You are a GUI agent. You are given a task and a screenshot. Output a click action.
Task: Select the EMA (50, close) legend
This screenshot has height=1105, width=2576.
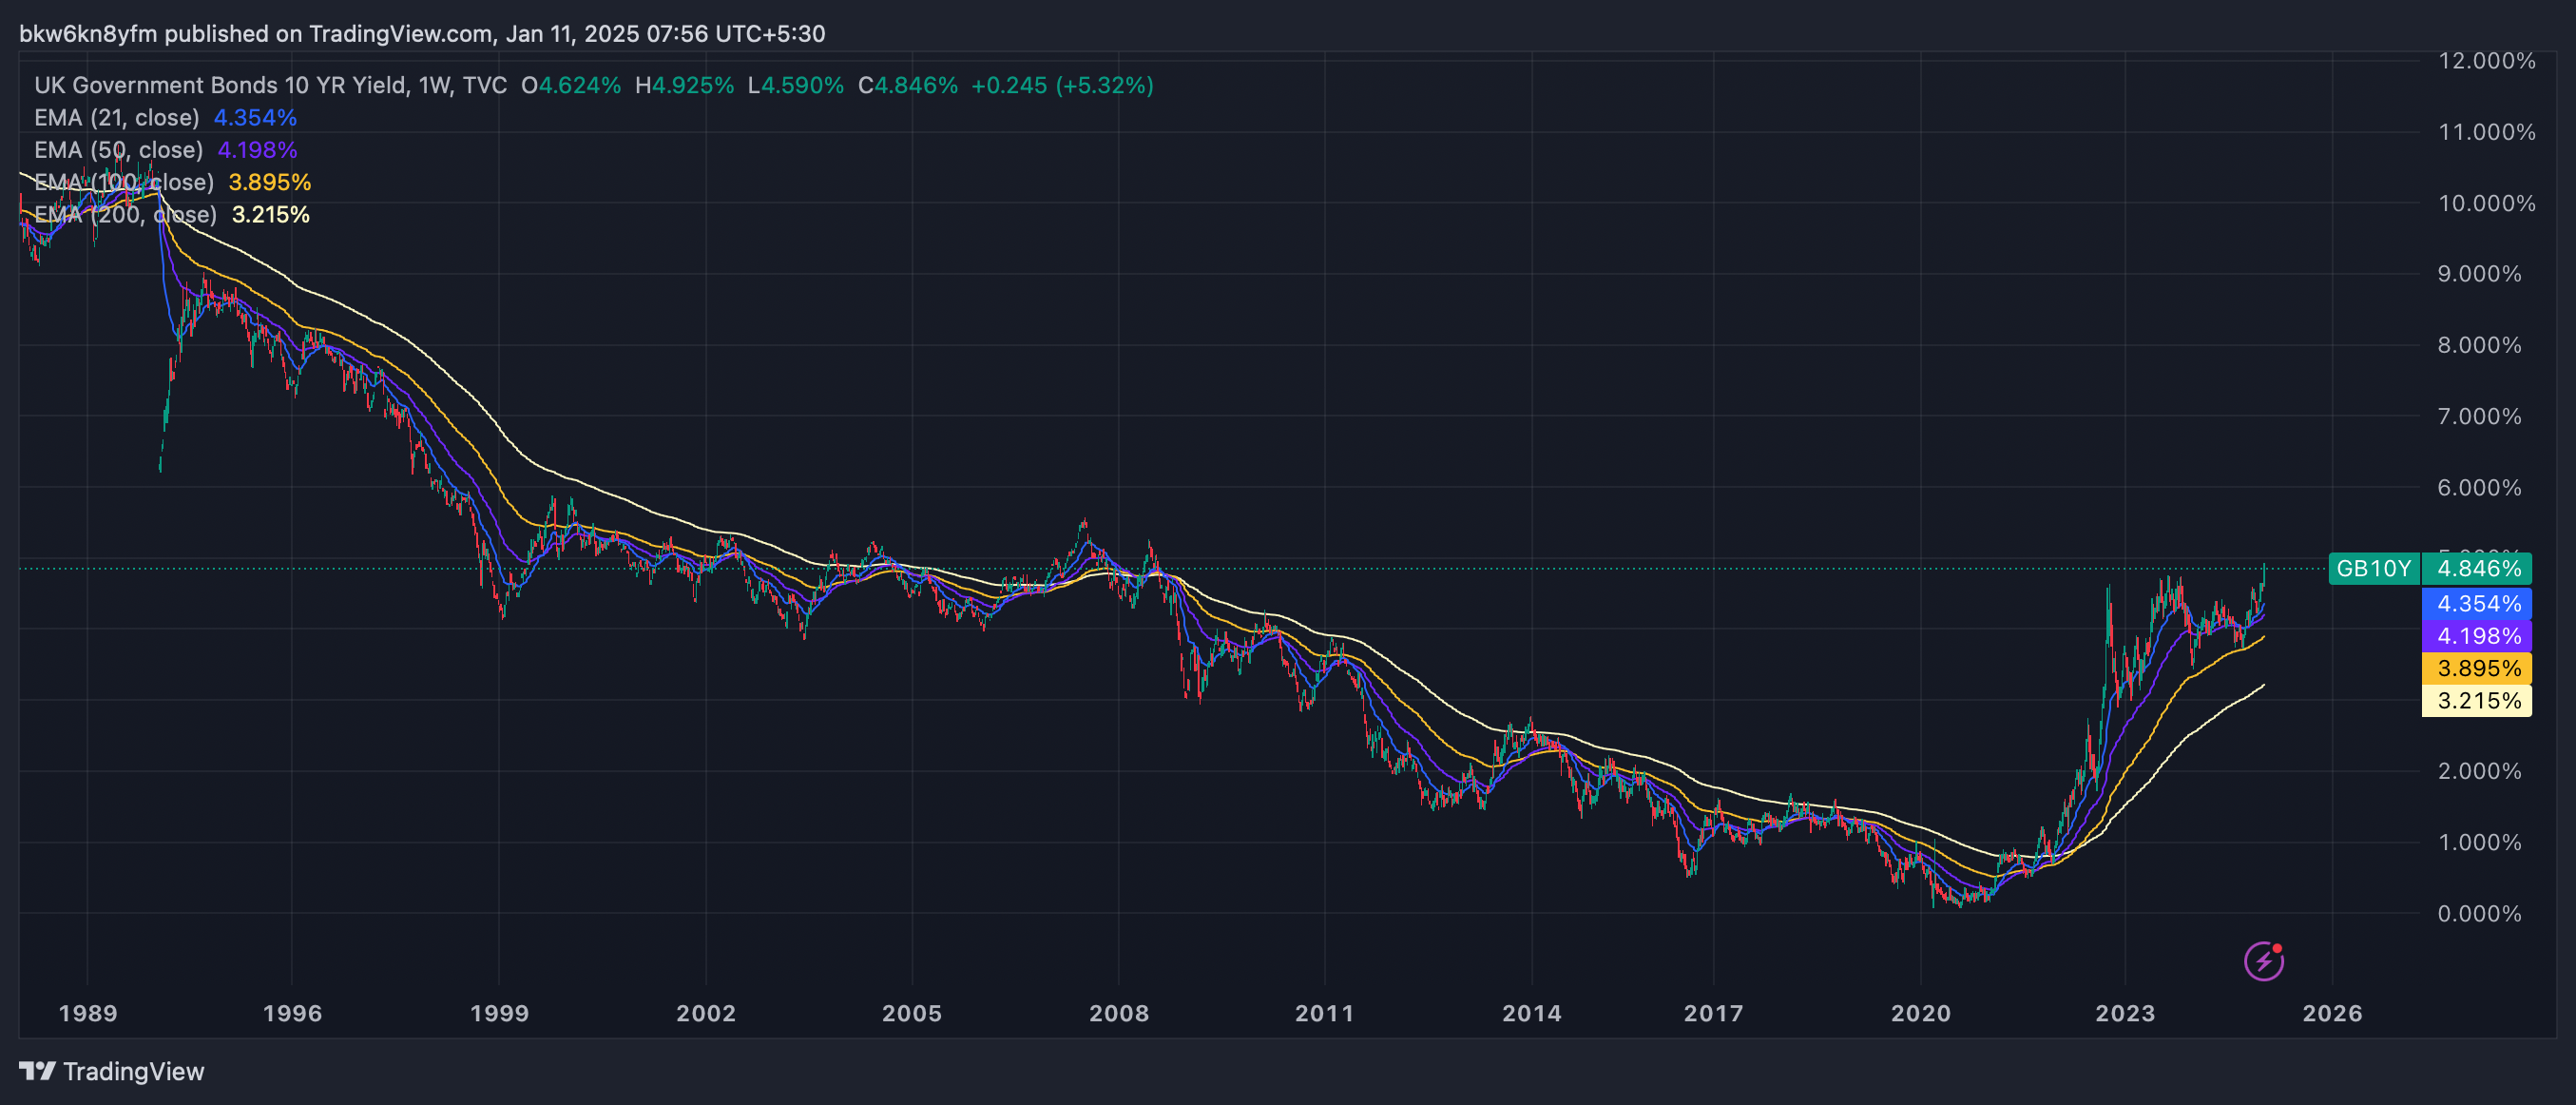coord(118,150)
